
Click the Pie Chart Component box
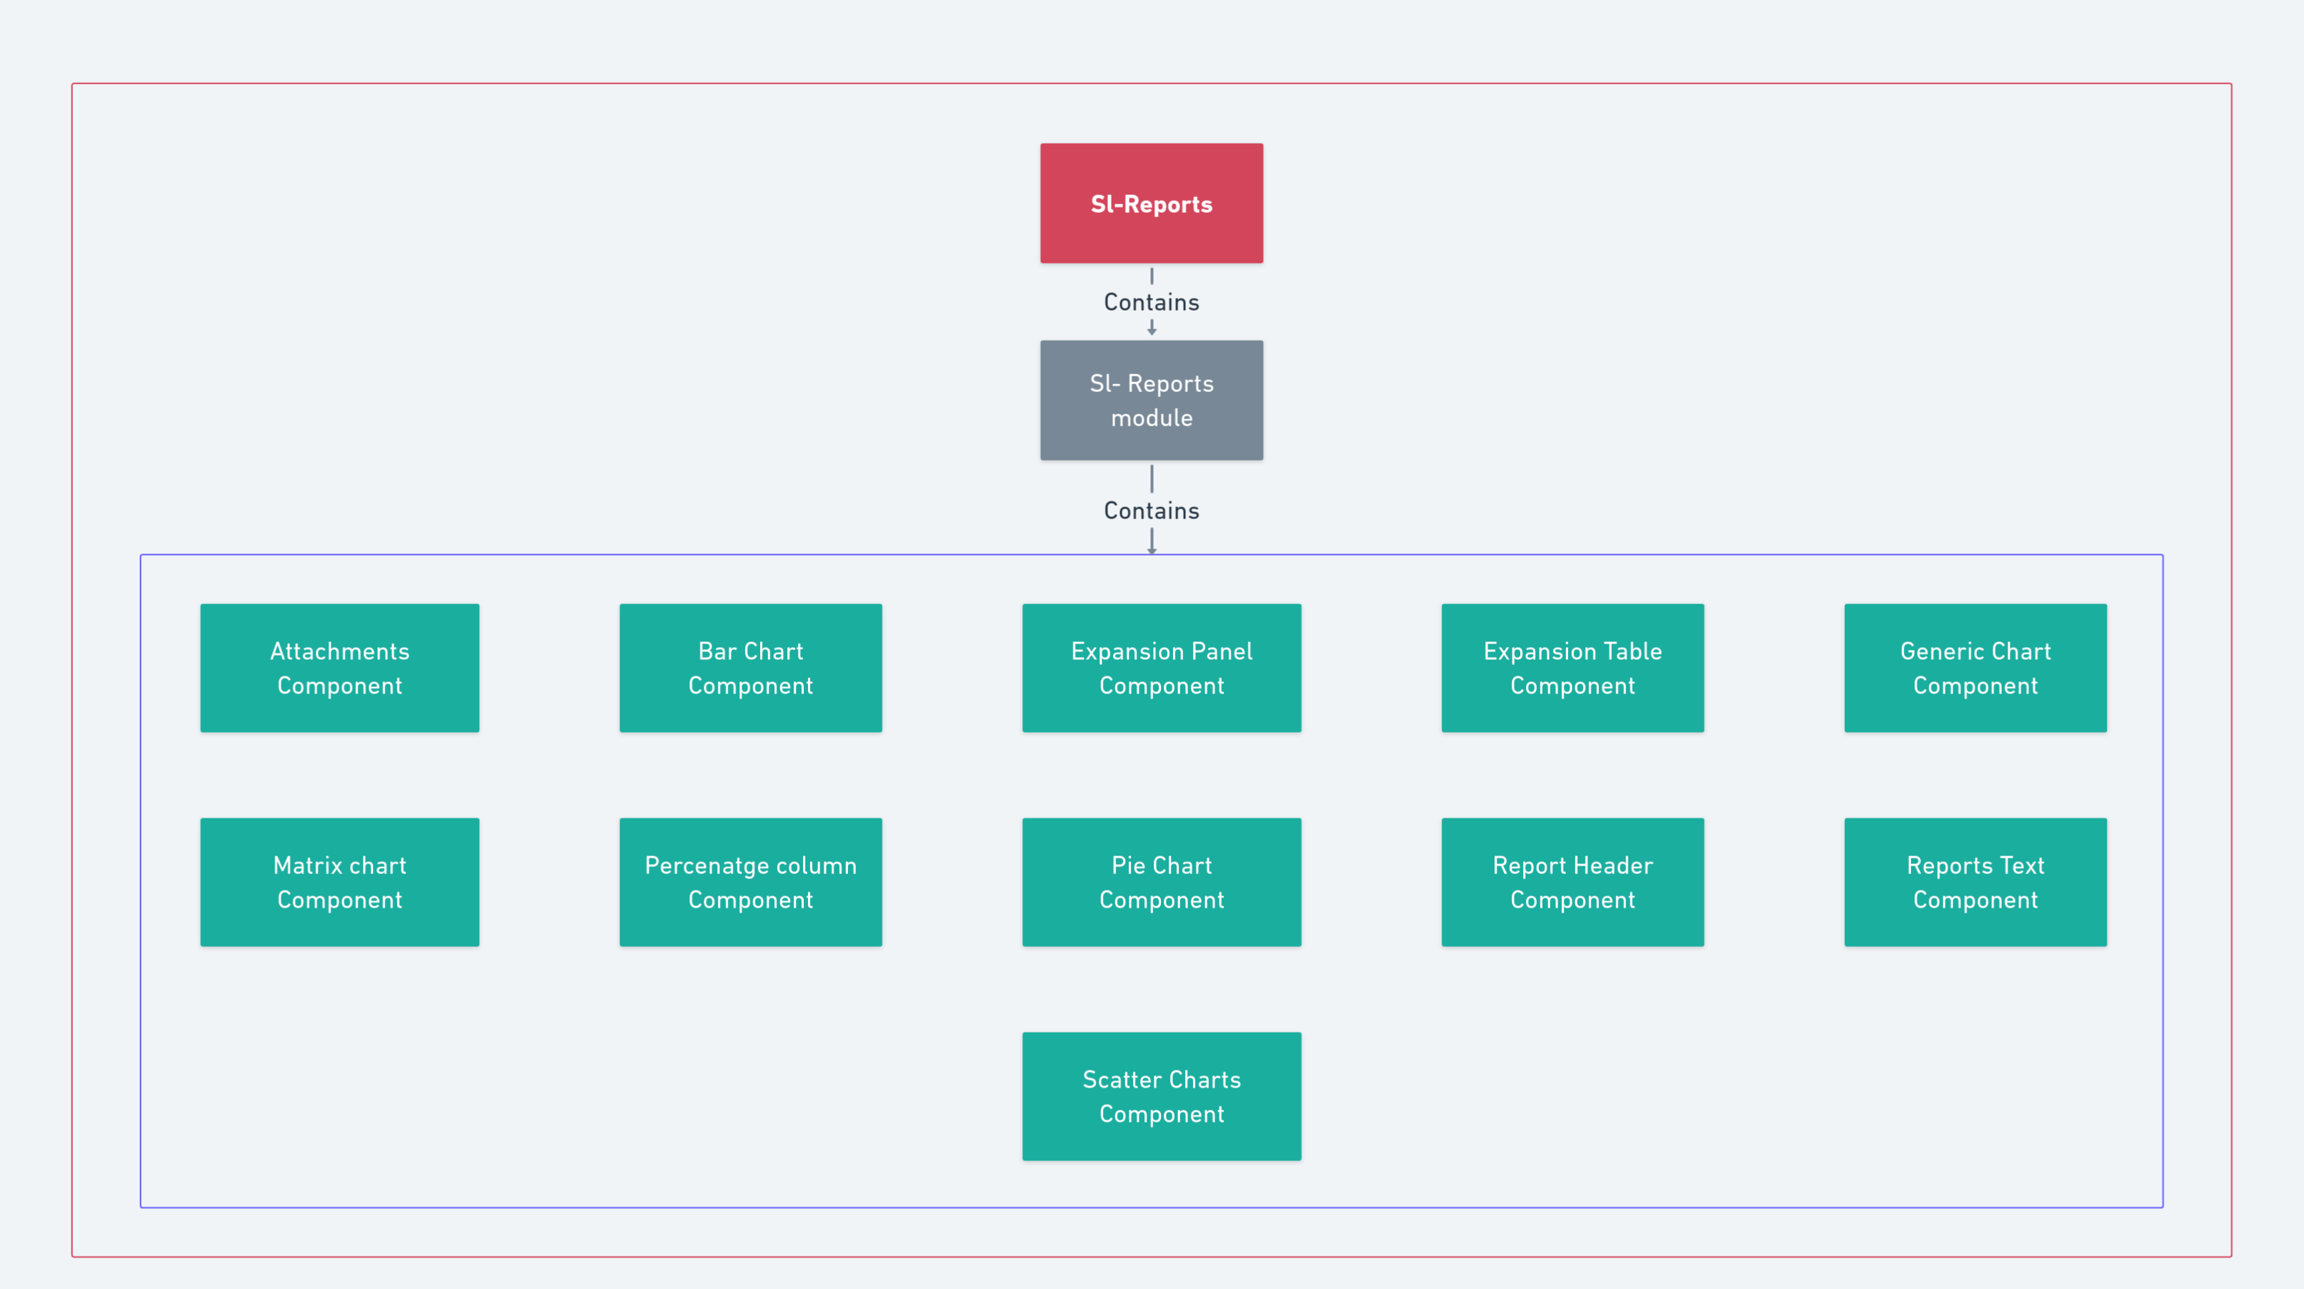pyautogui.click(x=1161, y=882)
